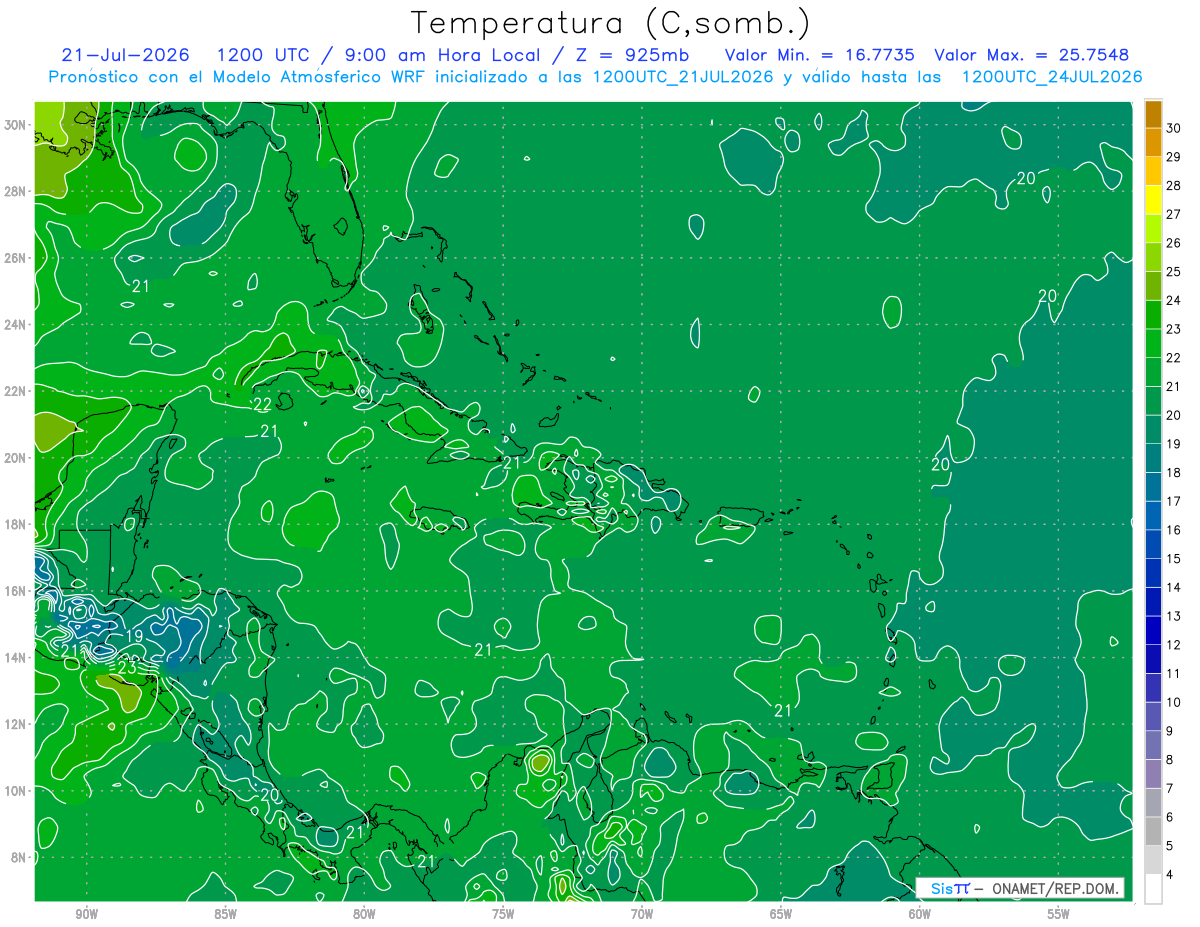The height and width of the screenshot is (927, 1200).
Task: Click the "75W" longitude axis label
Action: click(x=503, y=914)
